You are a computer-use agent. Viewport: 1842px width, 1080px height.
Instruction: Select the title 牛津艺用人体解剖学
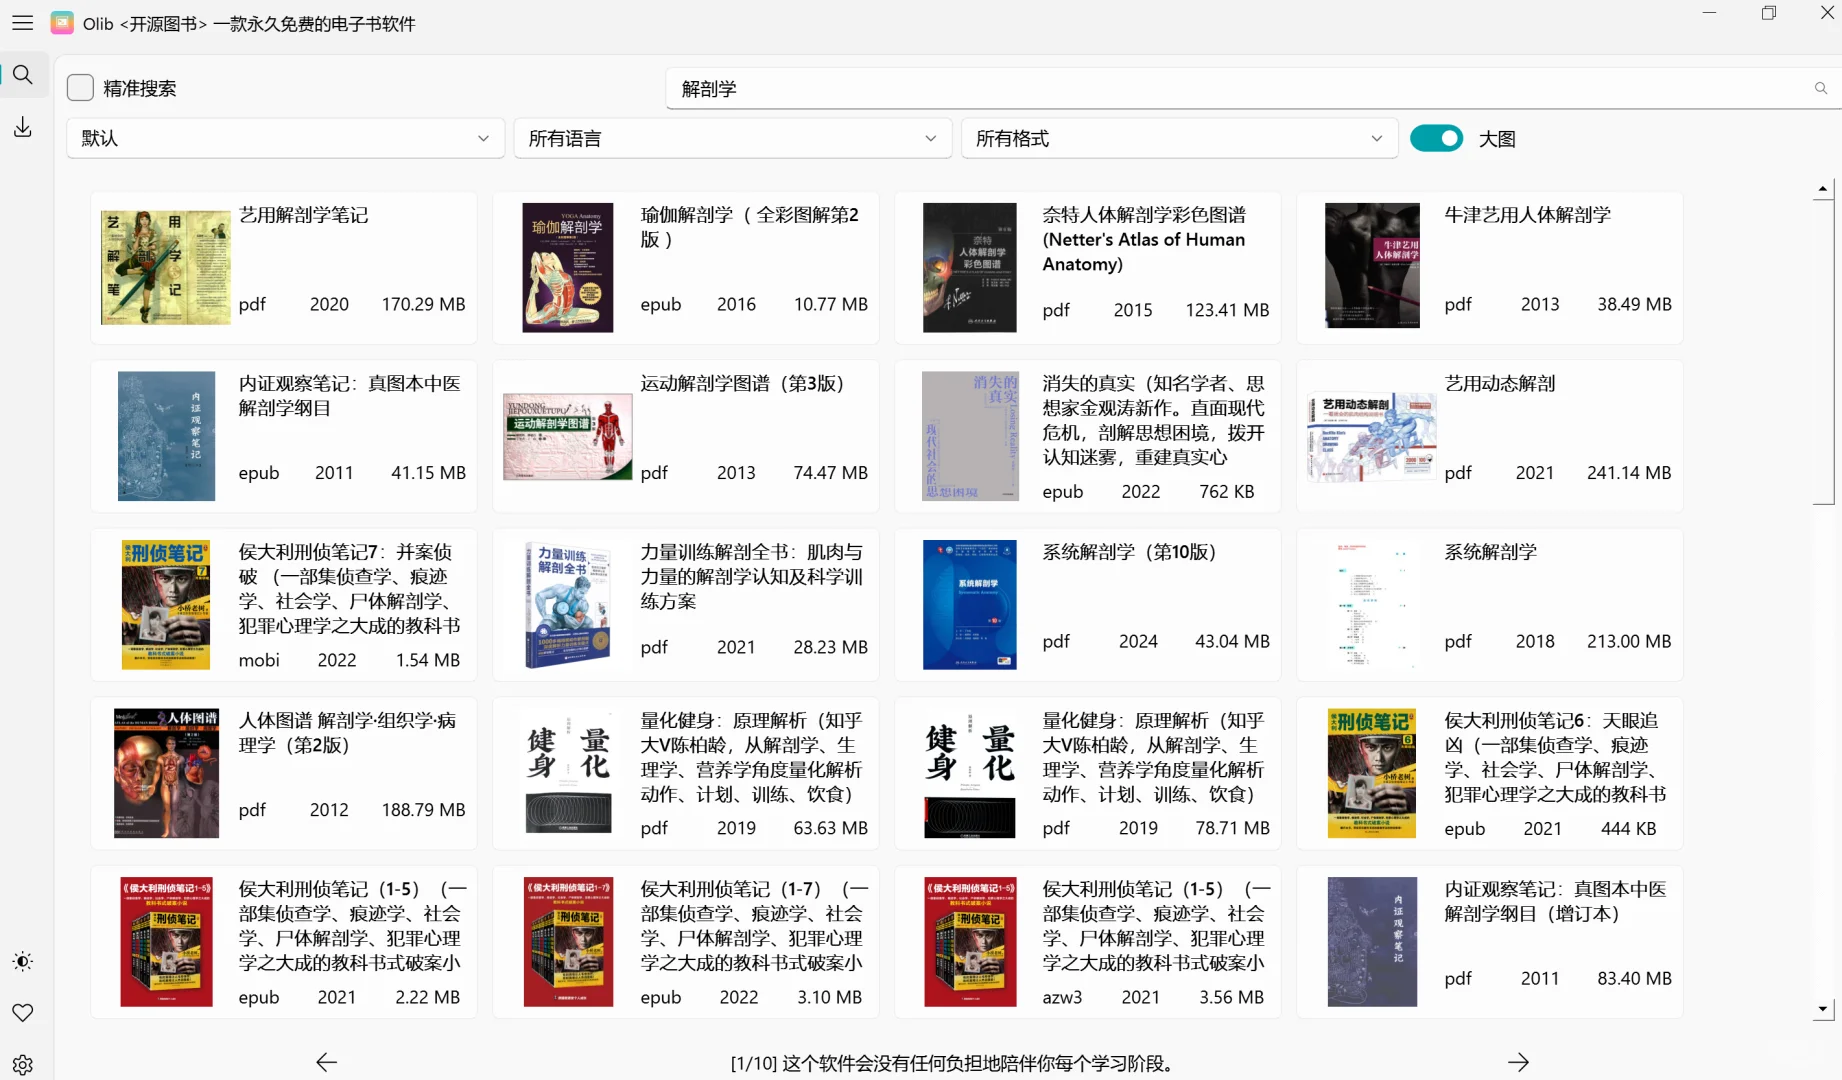(1527, 215)
